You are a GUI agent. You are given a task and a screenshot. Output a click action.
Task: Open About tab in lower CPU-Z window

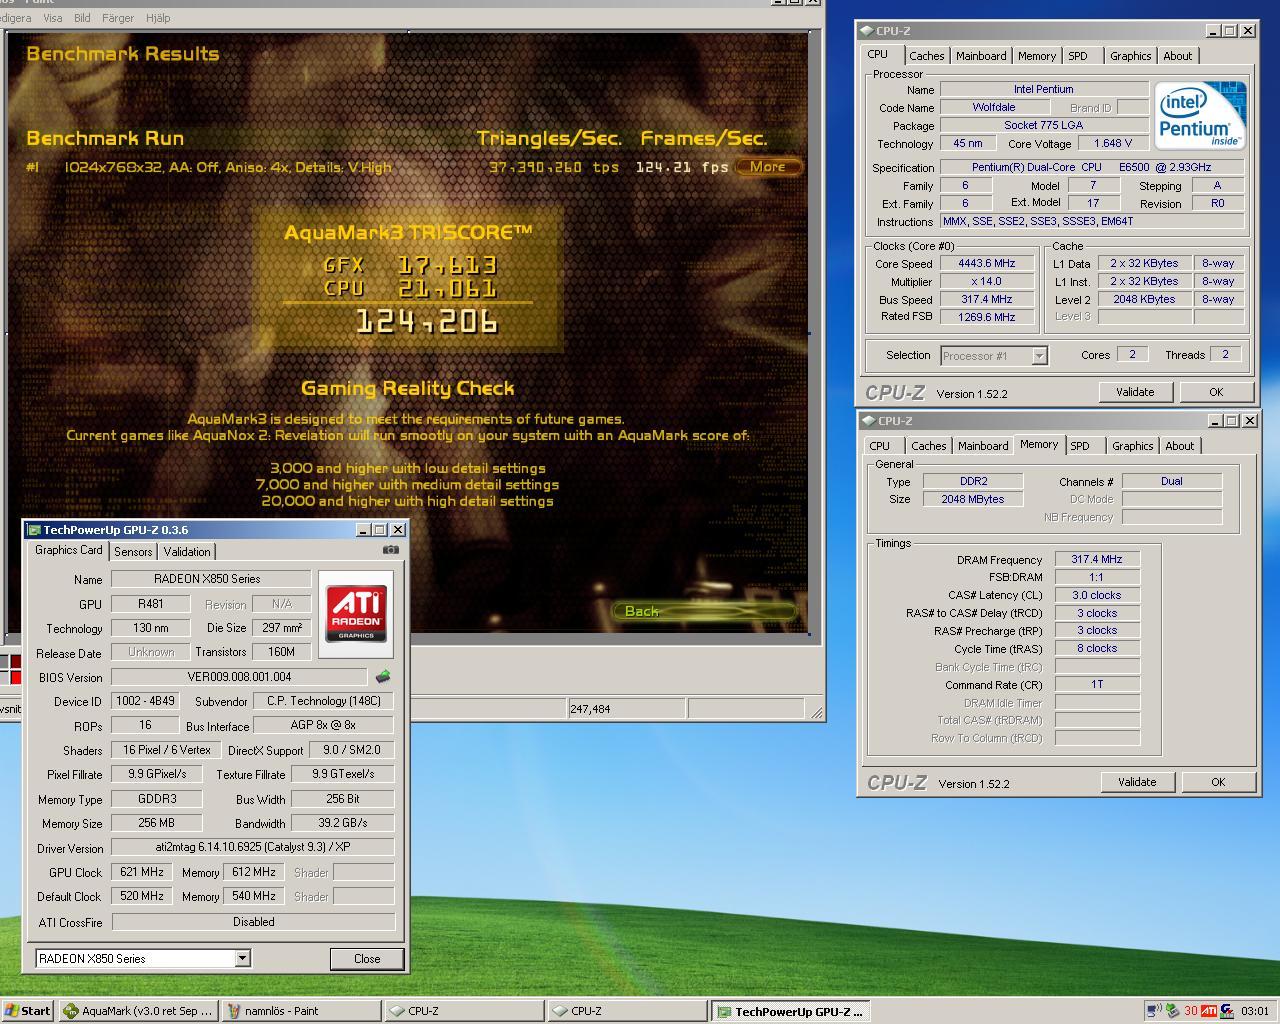click(x=1180, y=446)
